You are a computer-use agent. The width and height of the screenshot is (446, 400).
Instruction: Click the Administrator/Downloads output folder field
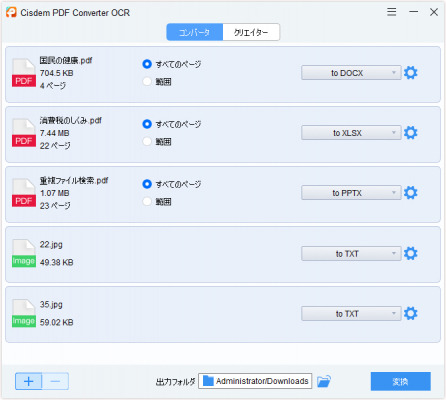pos(255,381)
